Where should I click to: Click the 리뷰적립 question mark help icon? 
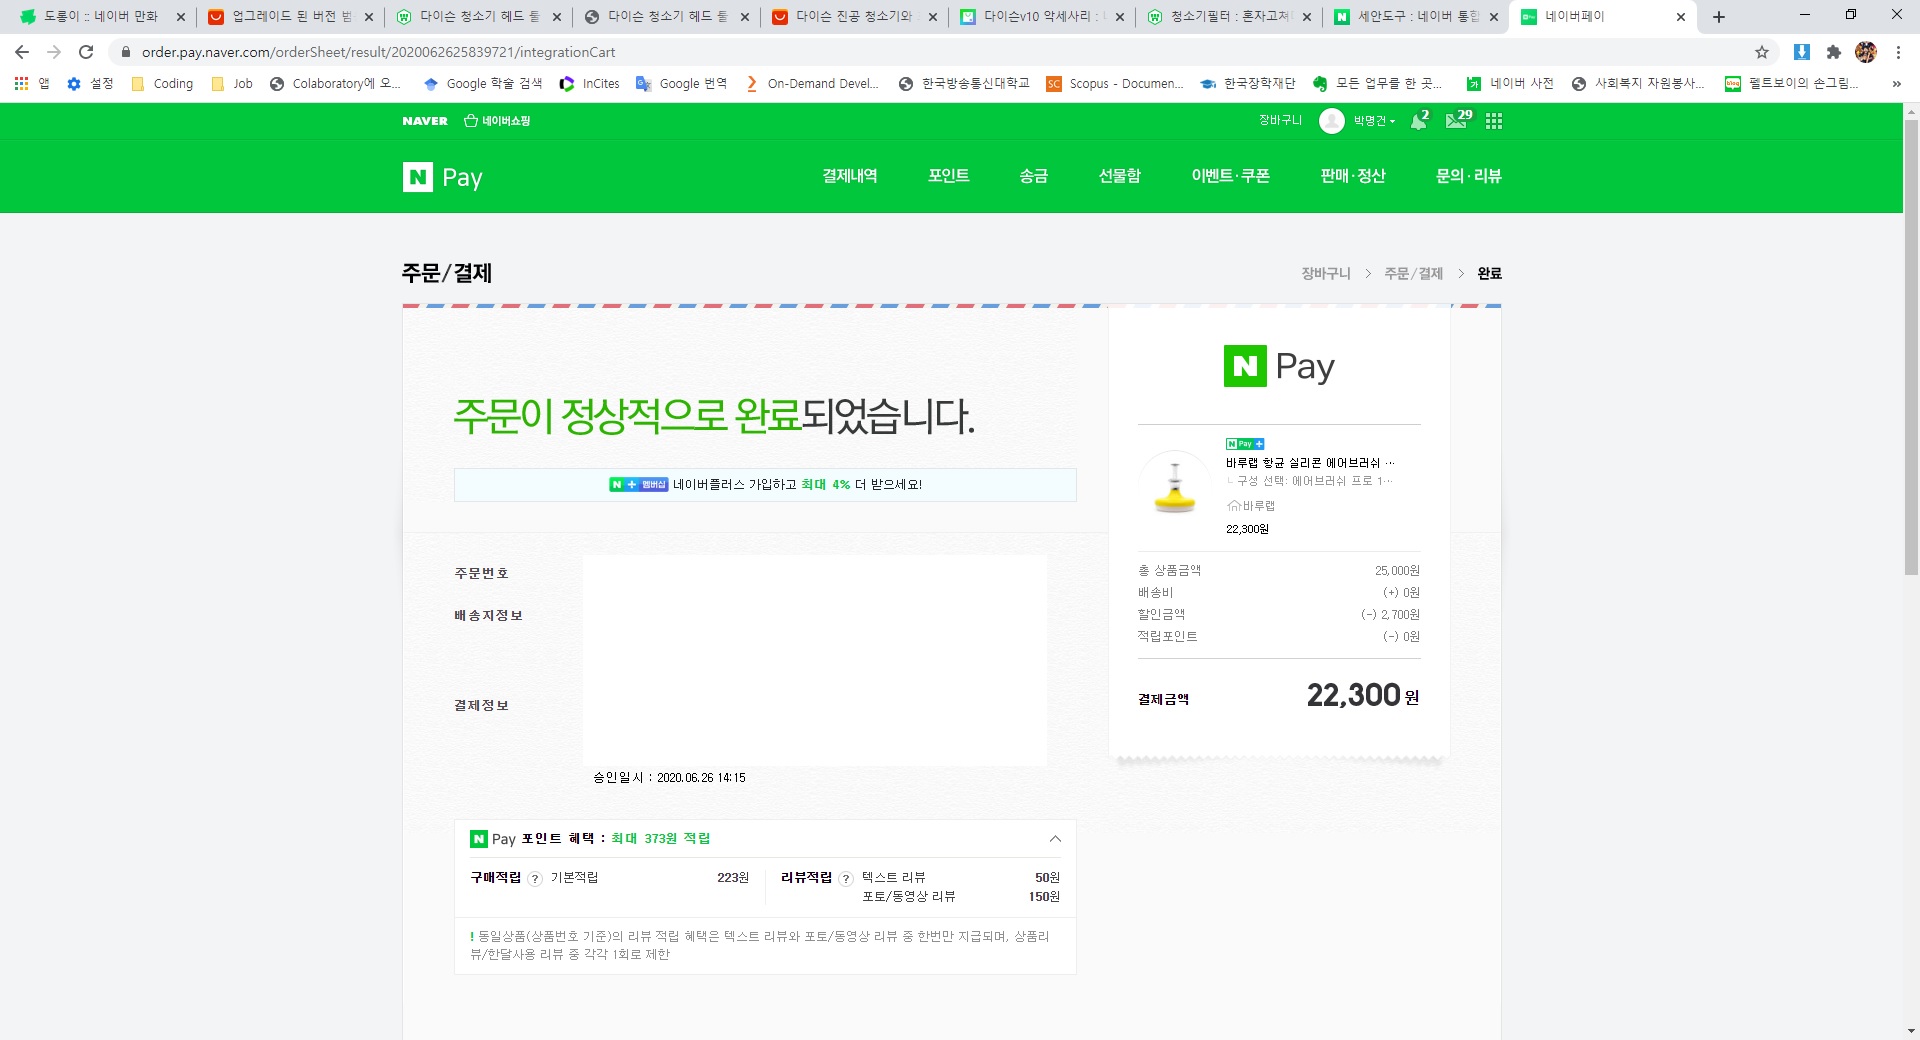(x=846, y=879)
